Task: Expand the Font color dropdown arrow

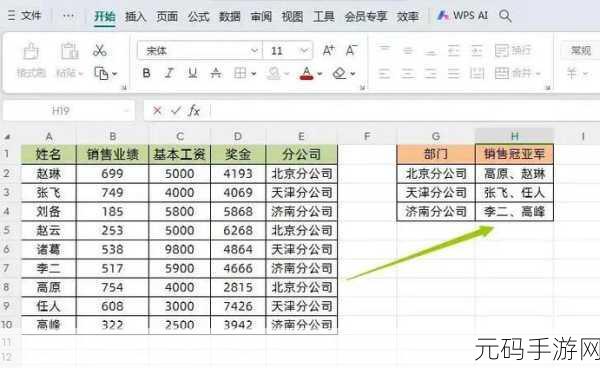Action: [x=320, y=73]
